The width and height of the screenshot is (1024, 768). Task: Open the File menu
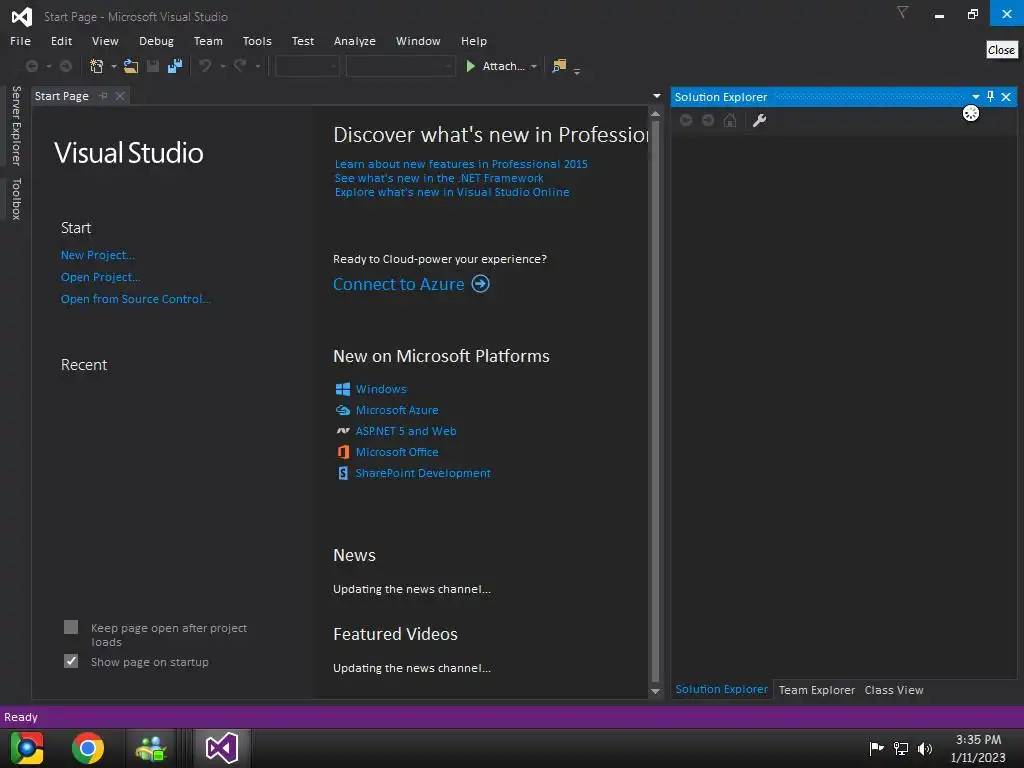(x=20, y=41)
